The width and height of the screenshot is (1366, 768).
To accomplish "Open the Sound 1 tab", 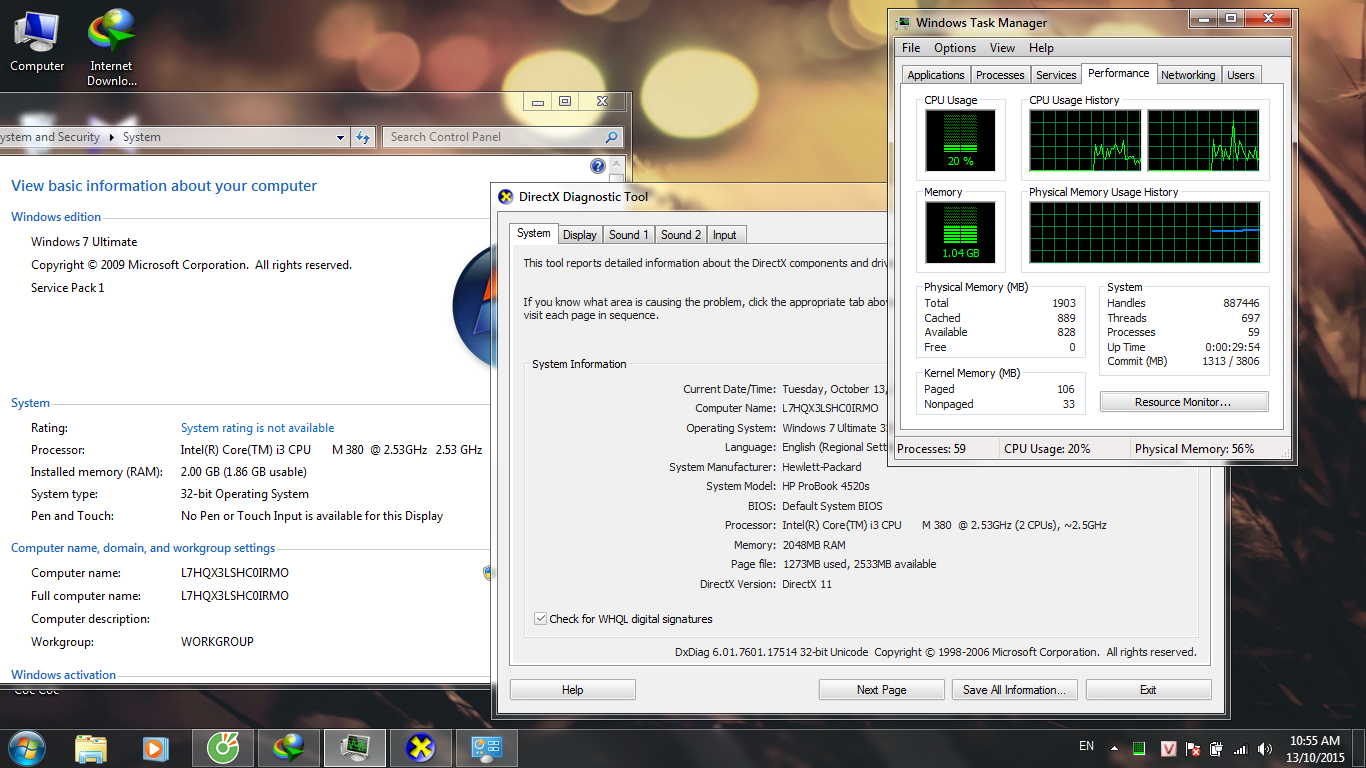I will (629, 235).
